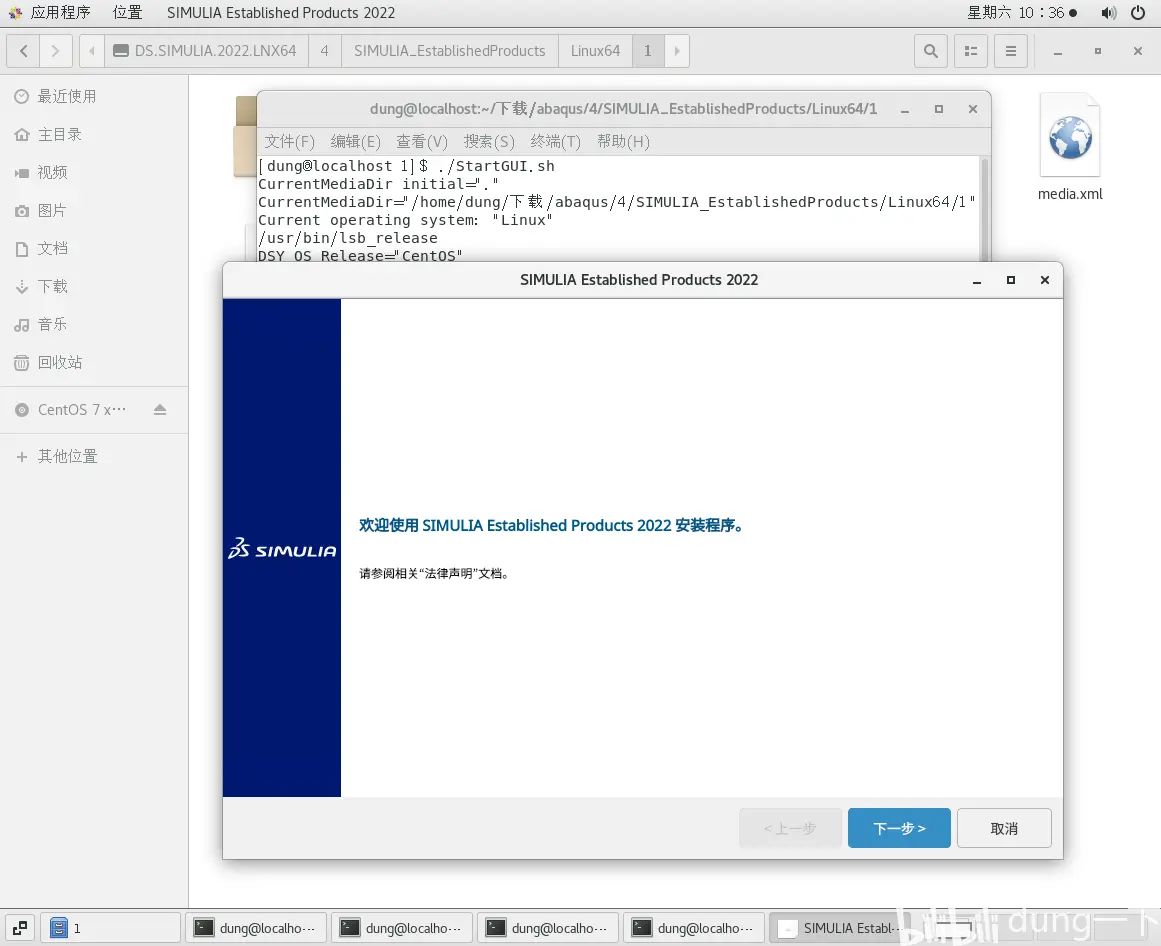
Task: Go back in the file manager
Action: coord(24,51)
